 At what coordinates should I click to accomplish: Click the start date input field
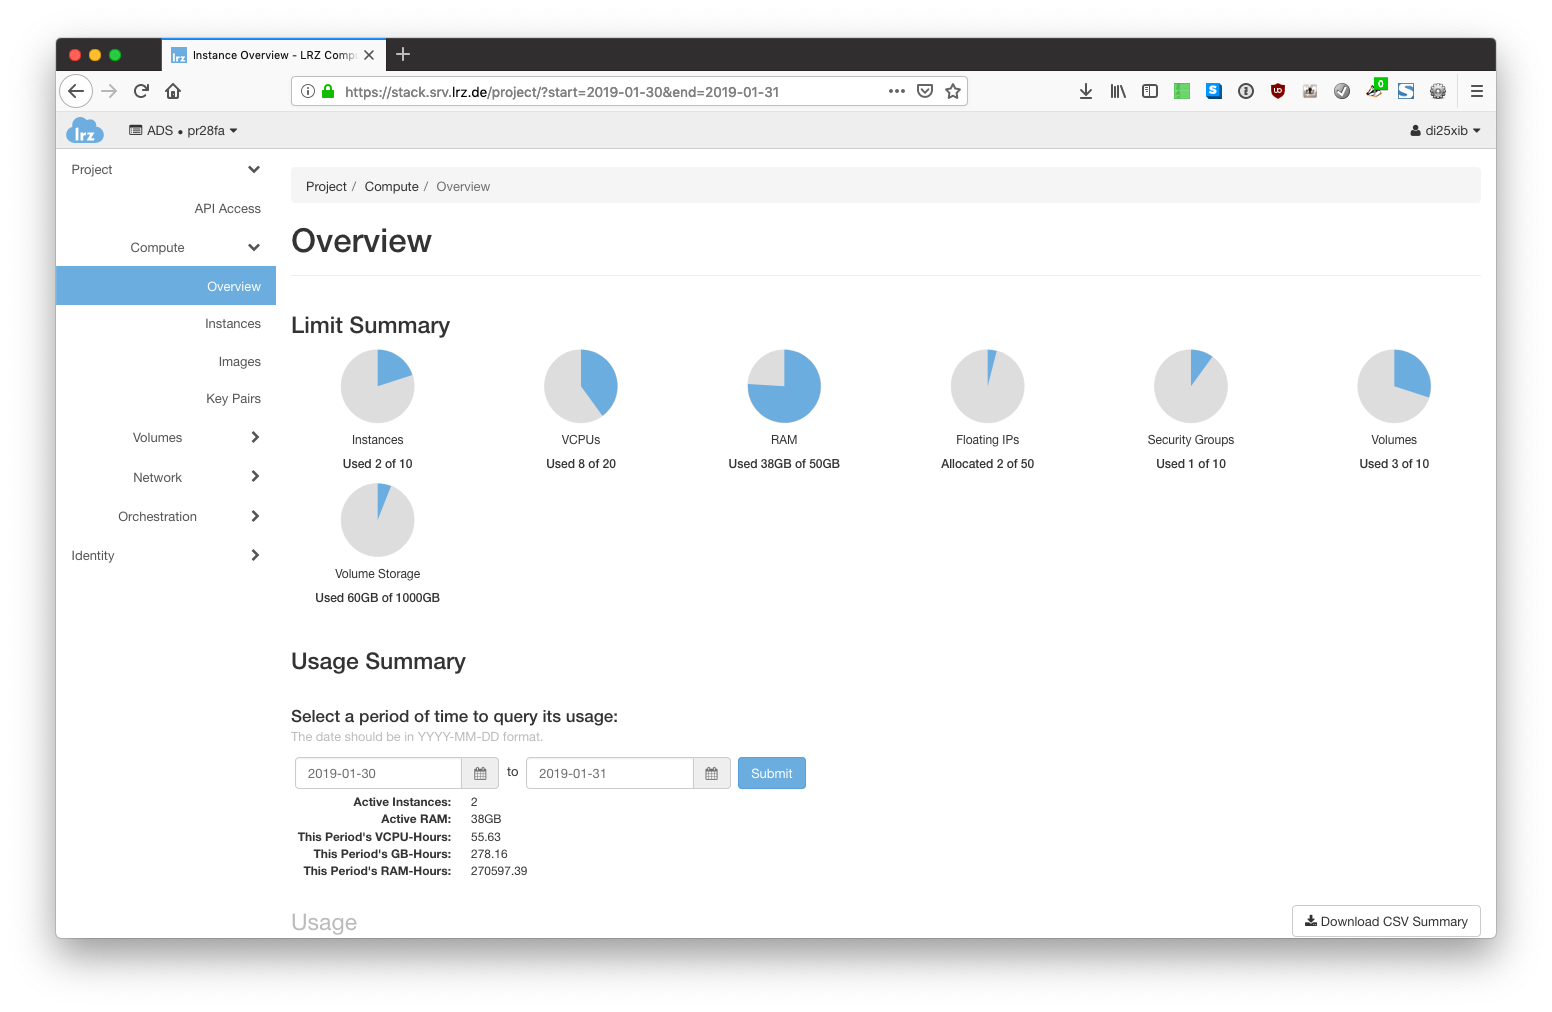(378, 774)
